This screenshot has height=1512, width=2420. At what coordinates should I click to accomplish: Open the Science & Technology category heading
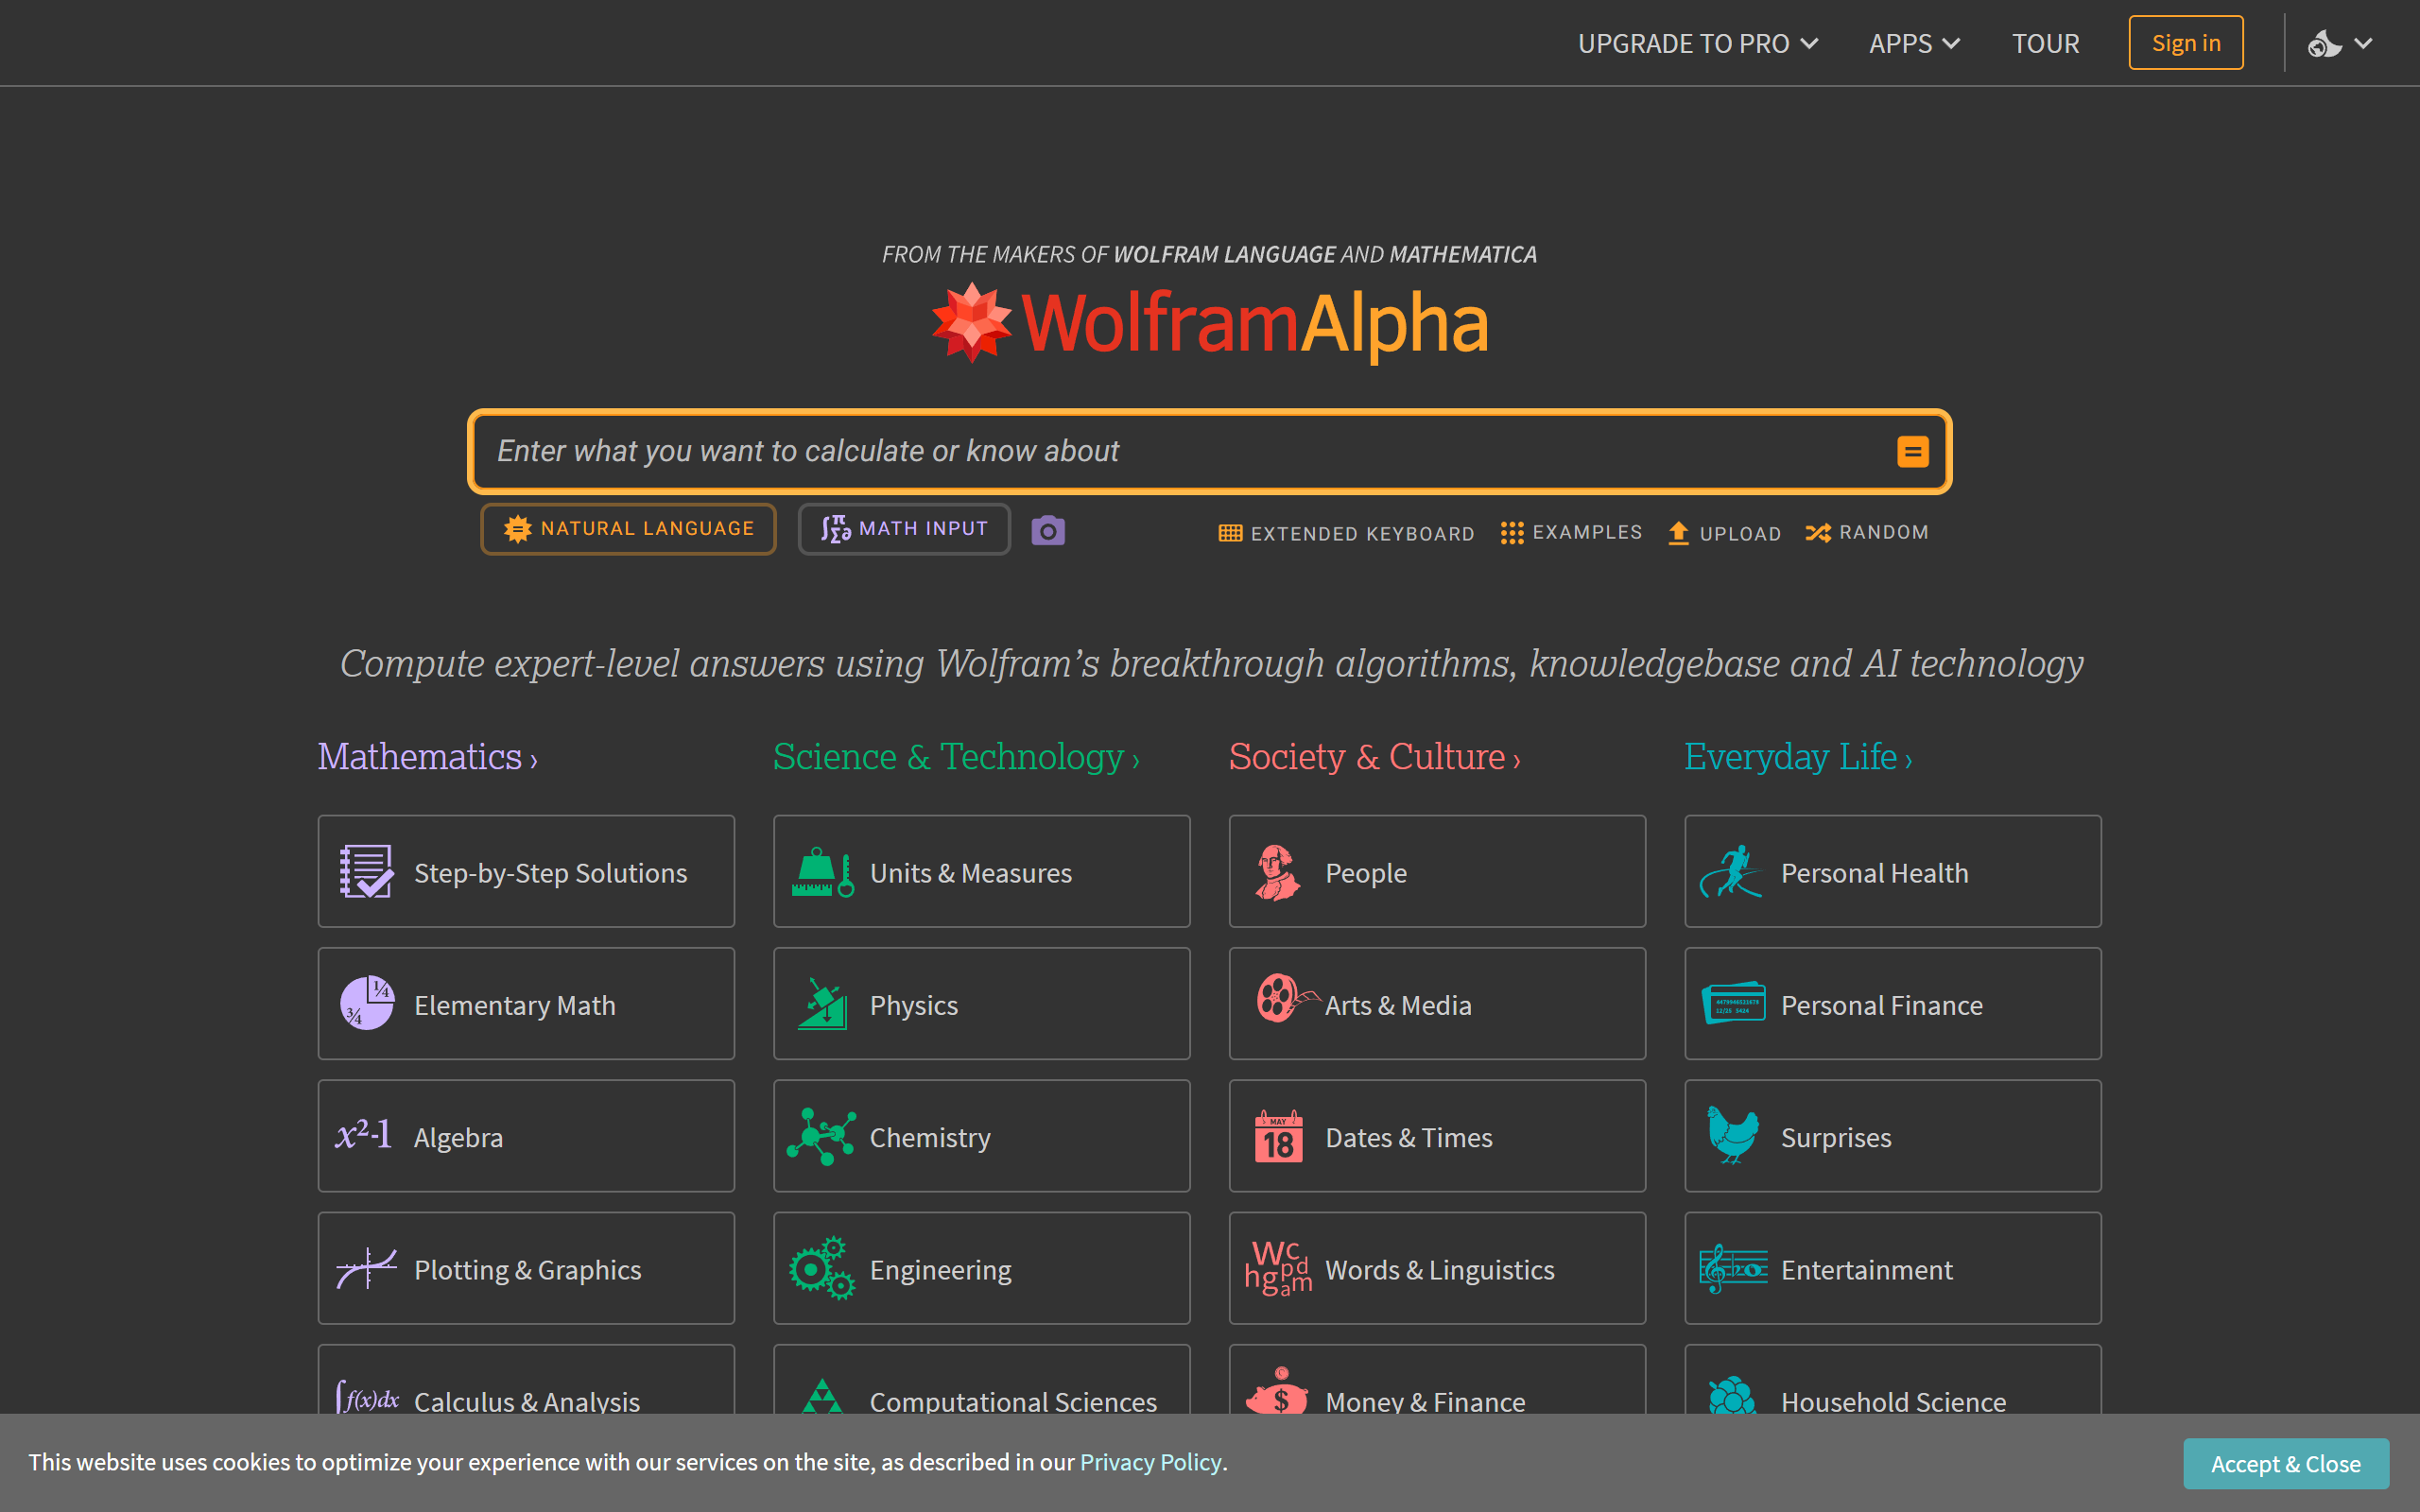coord(956,757)
